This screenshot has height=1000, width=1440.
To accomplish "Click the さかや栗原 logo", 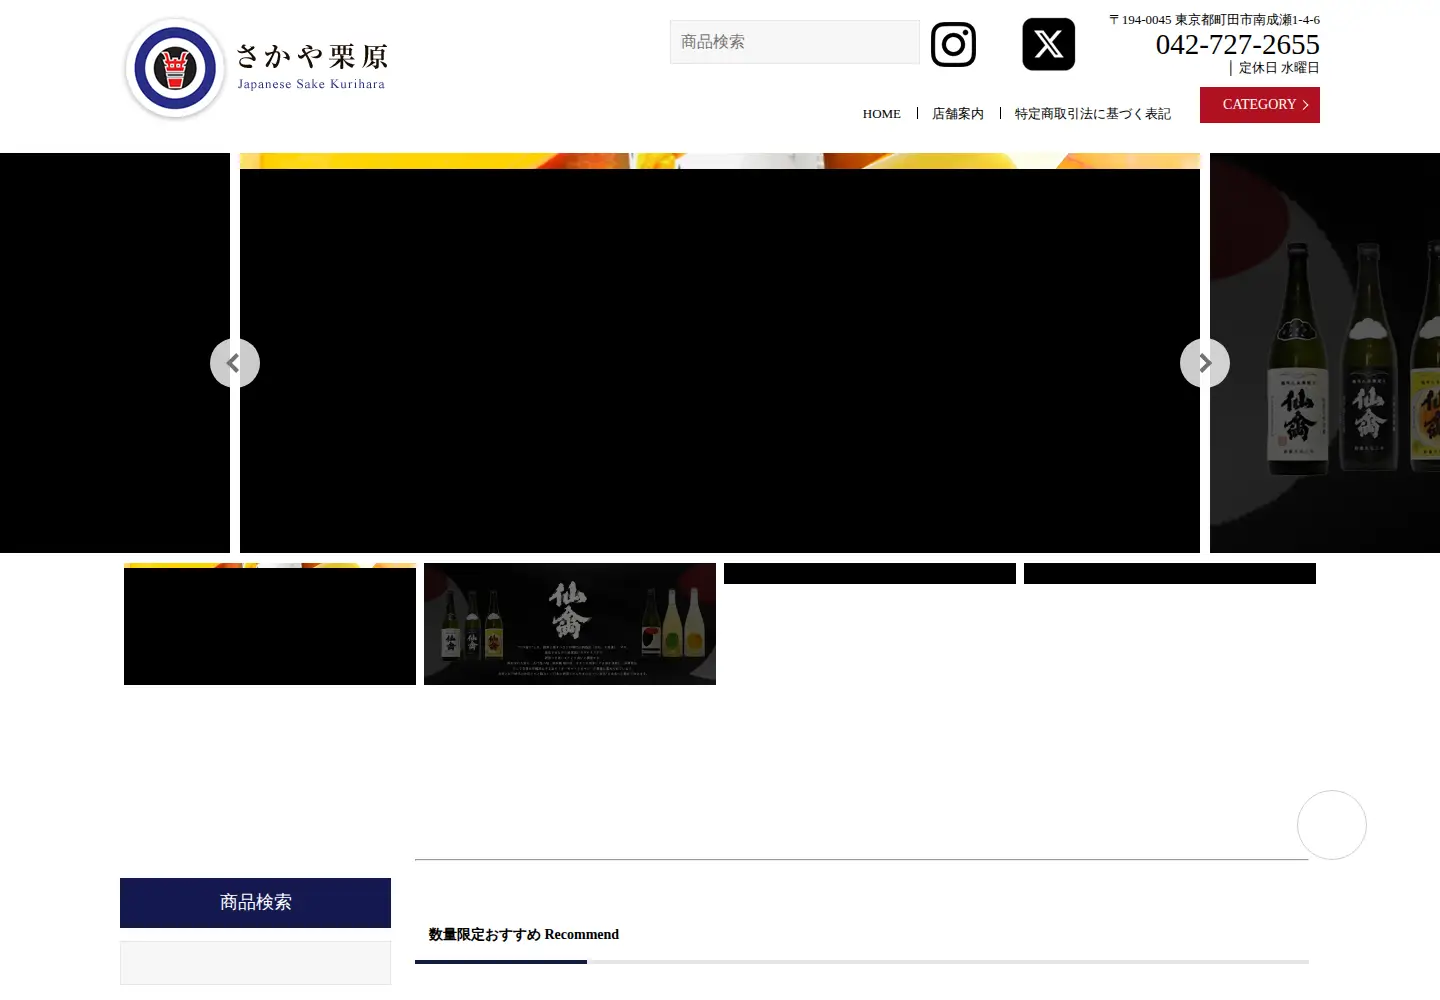I will coord(256,68).
